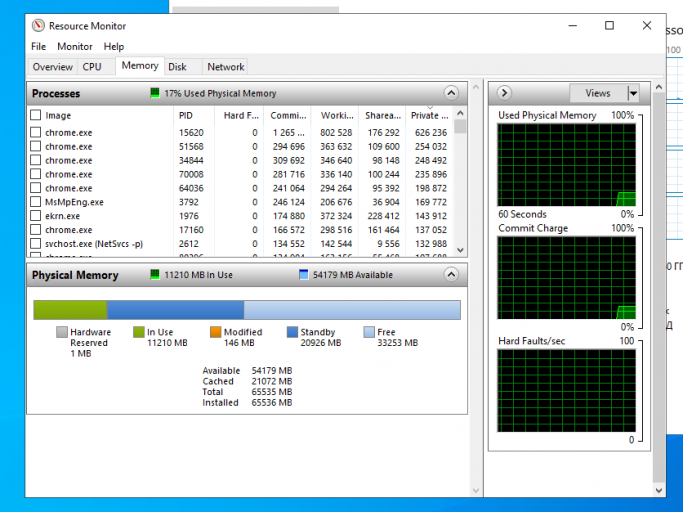683x512 pixels.
Task: Switch to the Network tab
Action: click(226, 67)
